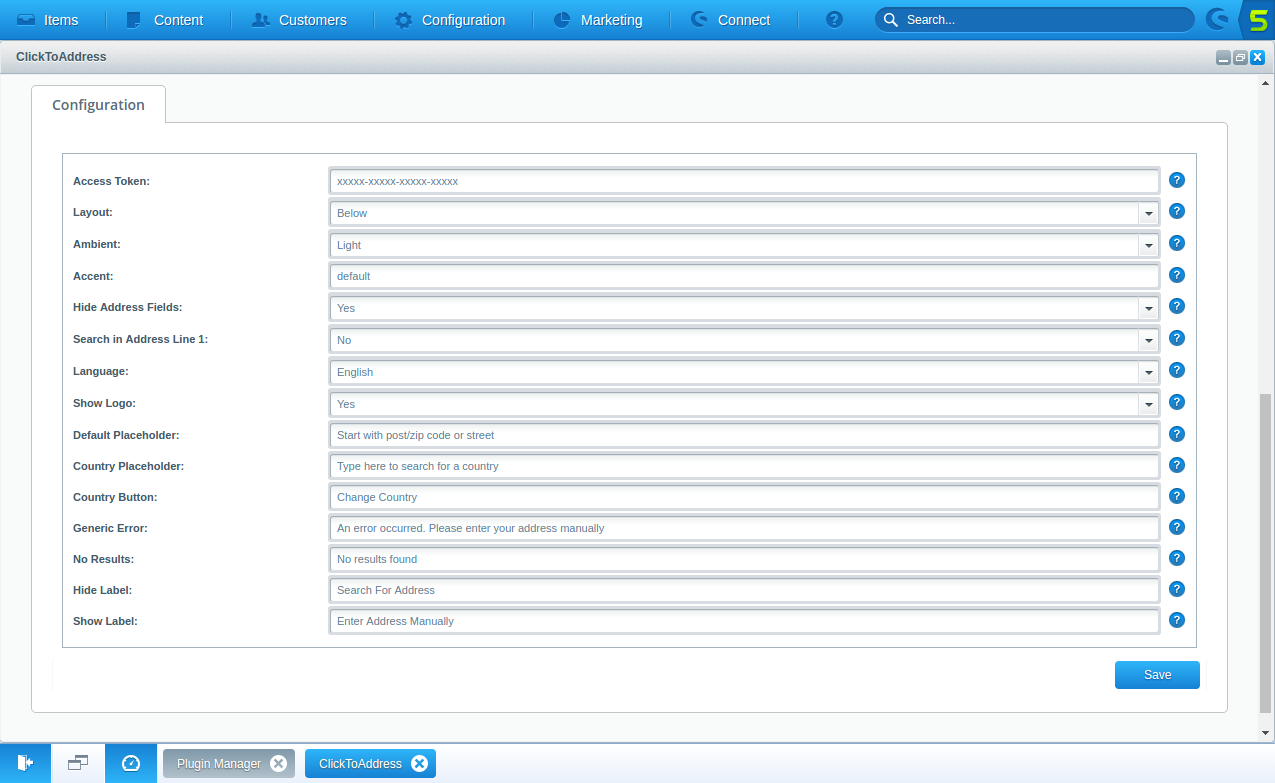Click the logout icon in bottom taskbar
The height and width of the screenshot is (783, 1275).
click(x=26, y=763)
